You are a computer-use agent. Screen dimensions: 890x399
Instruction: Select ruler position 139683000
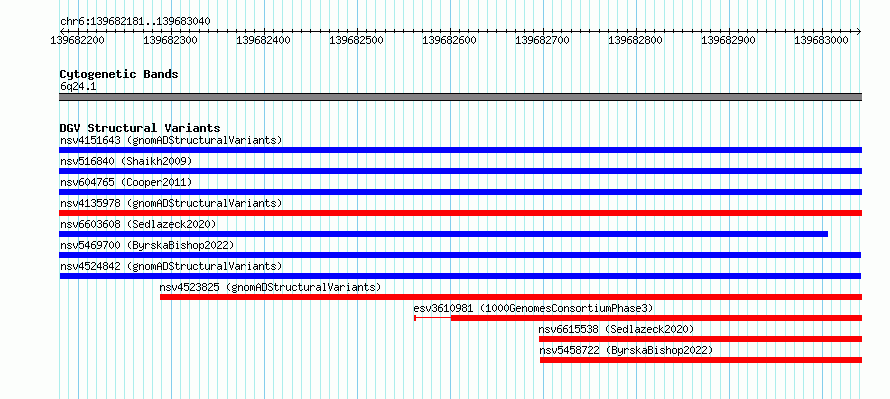822,40
